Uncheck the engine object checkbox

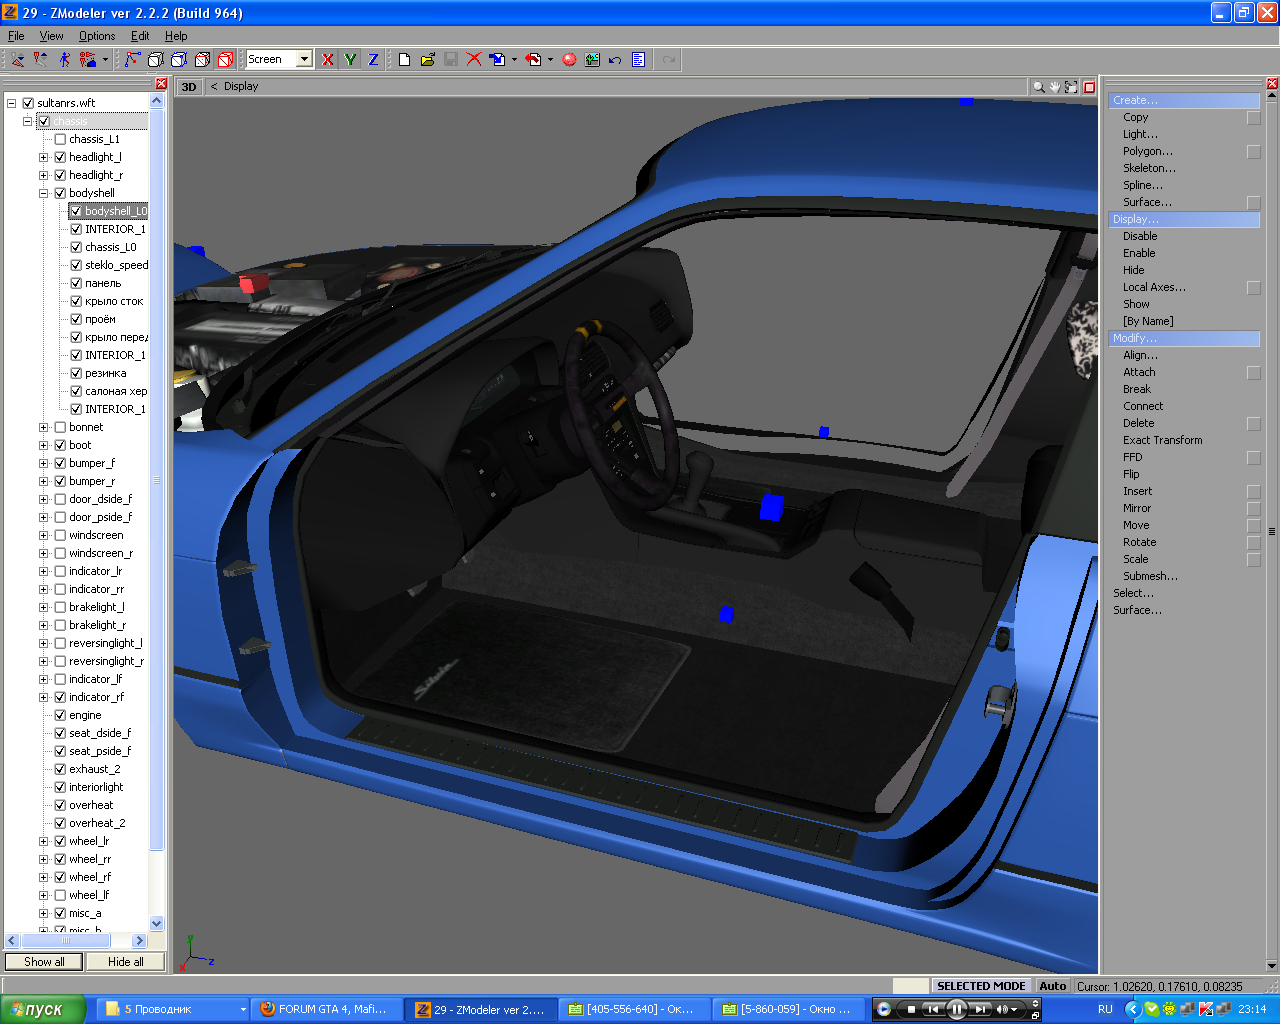click(x=60, y=715)
